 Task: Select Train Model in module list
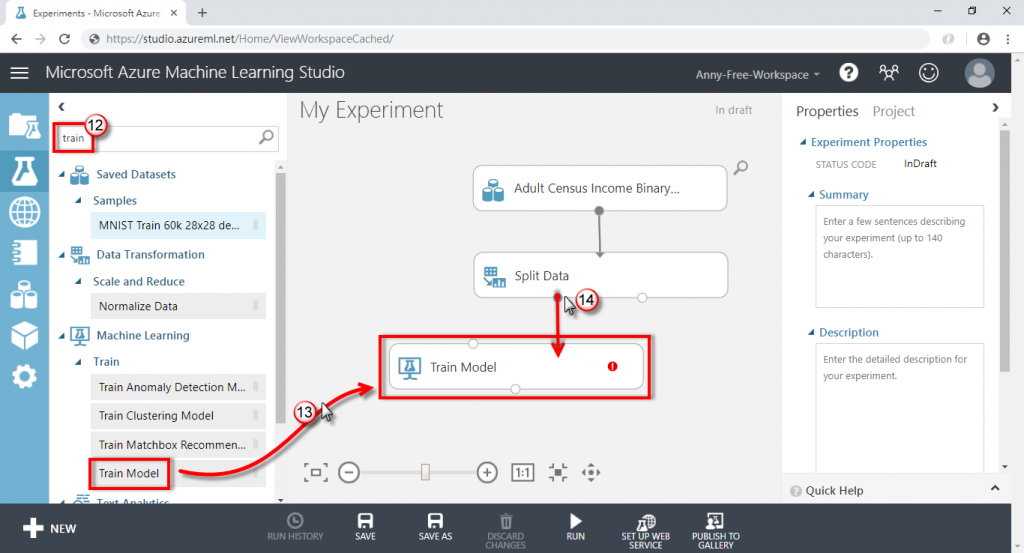pyautogui.click(x=178, y=473)
